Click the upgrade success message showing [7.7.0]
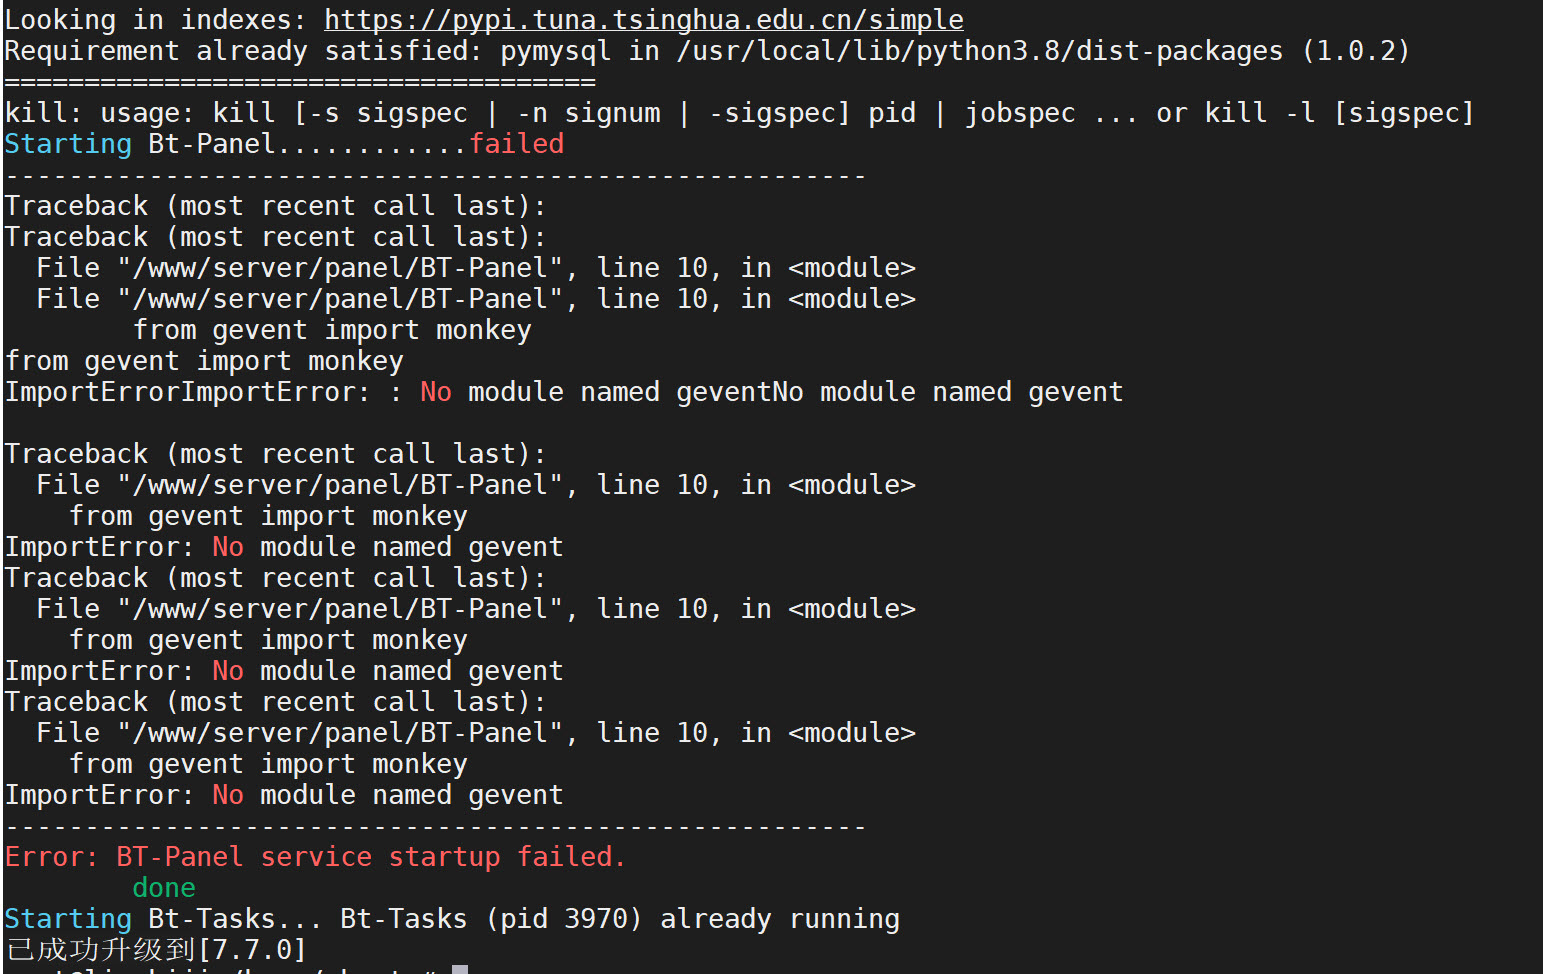The width and height of the screenshot is (1543, 974). click(155, 949)
